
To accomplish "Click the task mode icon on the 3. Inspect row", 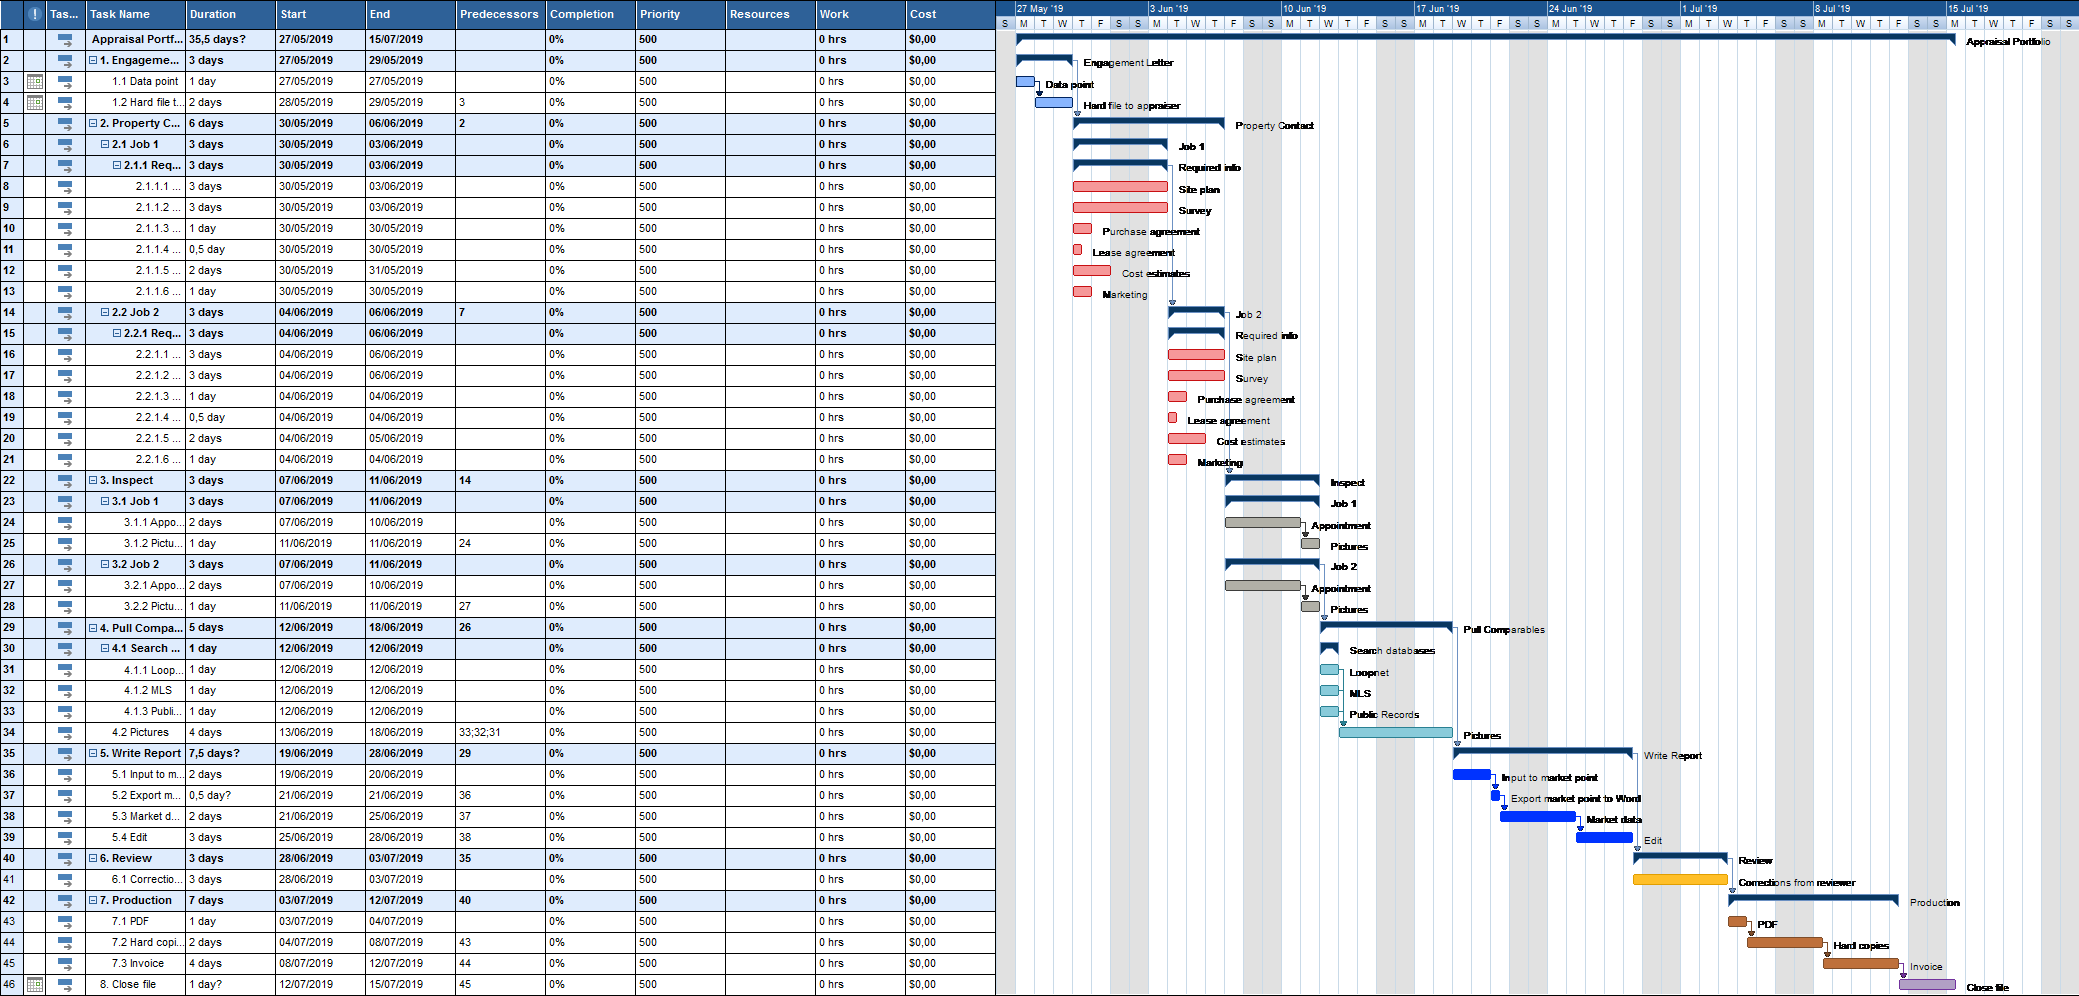I will click(x=63, y=480).
